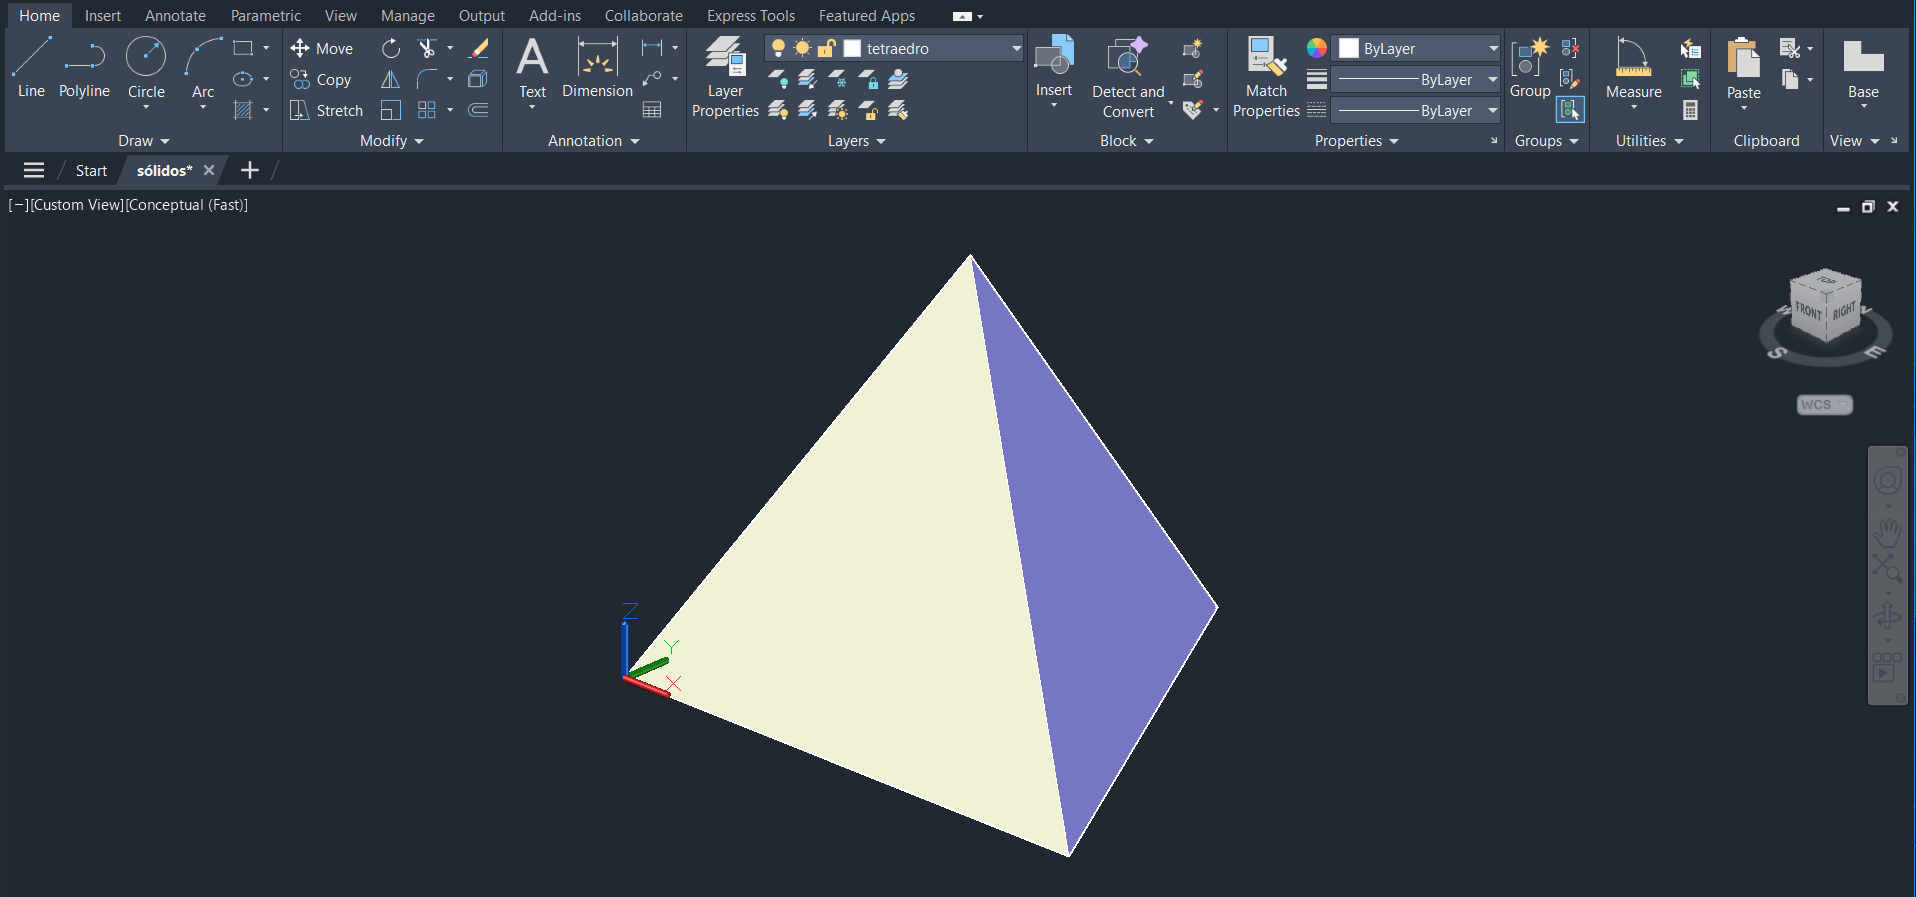
Task: Select the Erase tool
Action: tap(479, 48)
